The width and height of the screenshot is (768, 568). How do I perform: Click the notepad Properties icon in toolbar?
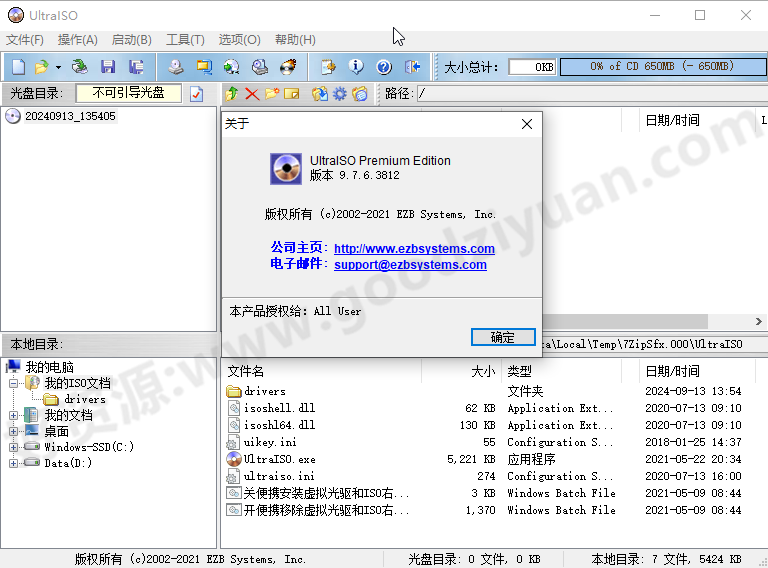coord(328,67)
